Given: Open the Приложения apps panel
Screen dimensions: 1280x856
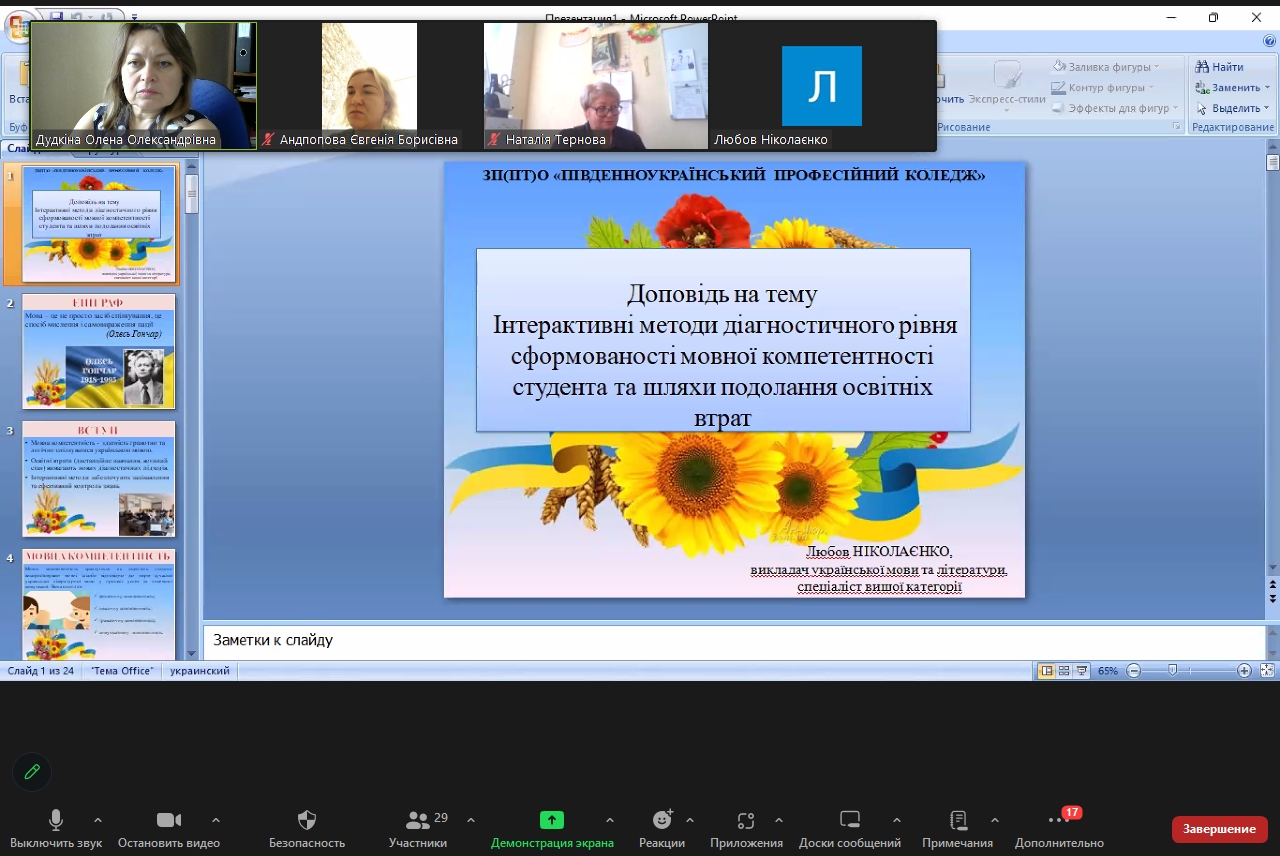Looking at the screenshot, I should coord(746,829).
